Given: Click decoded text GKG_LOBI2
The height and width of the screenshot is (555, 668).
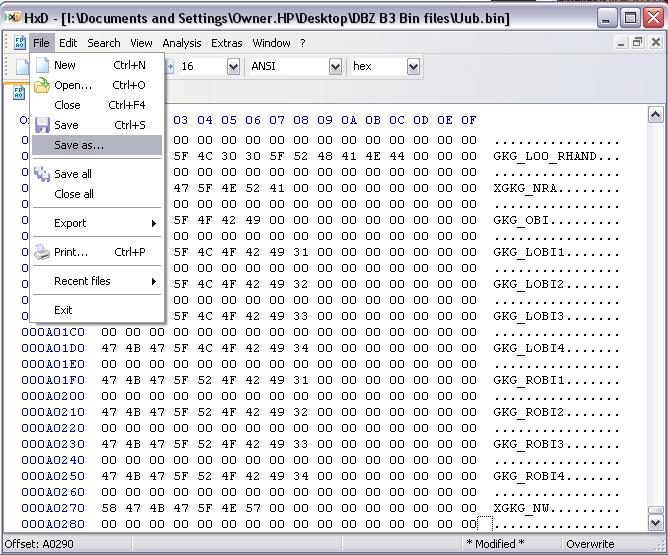Looking at the screenshot, I should click(529, 284).
